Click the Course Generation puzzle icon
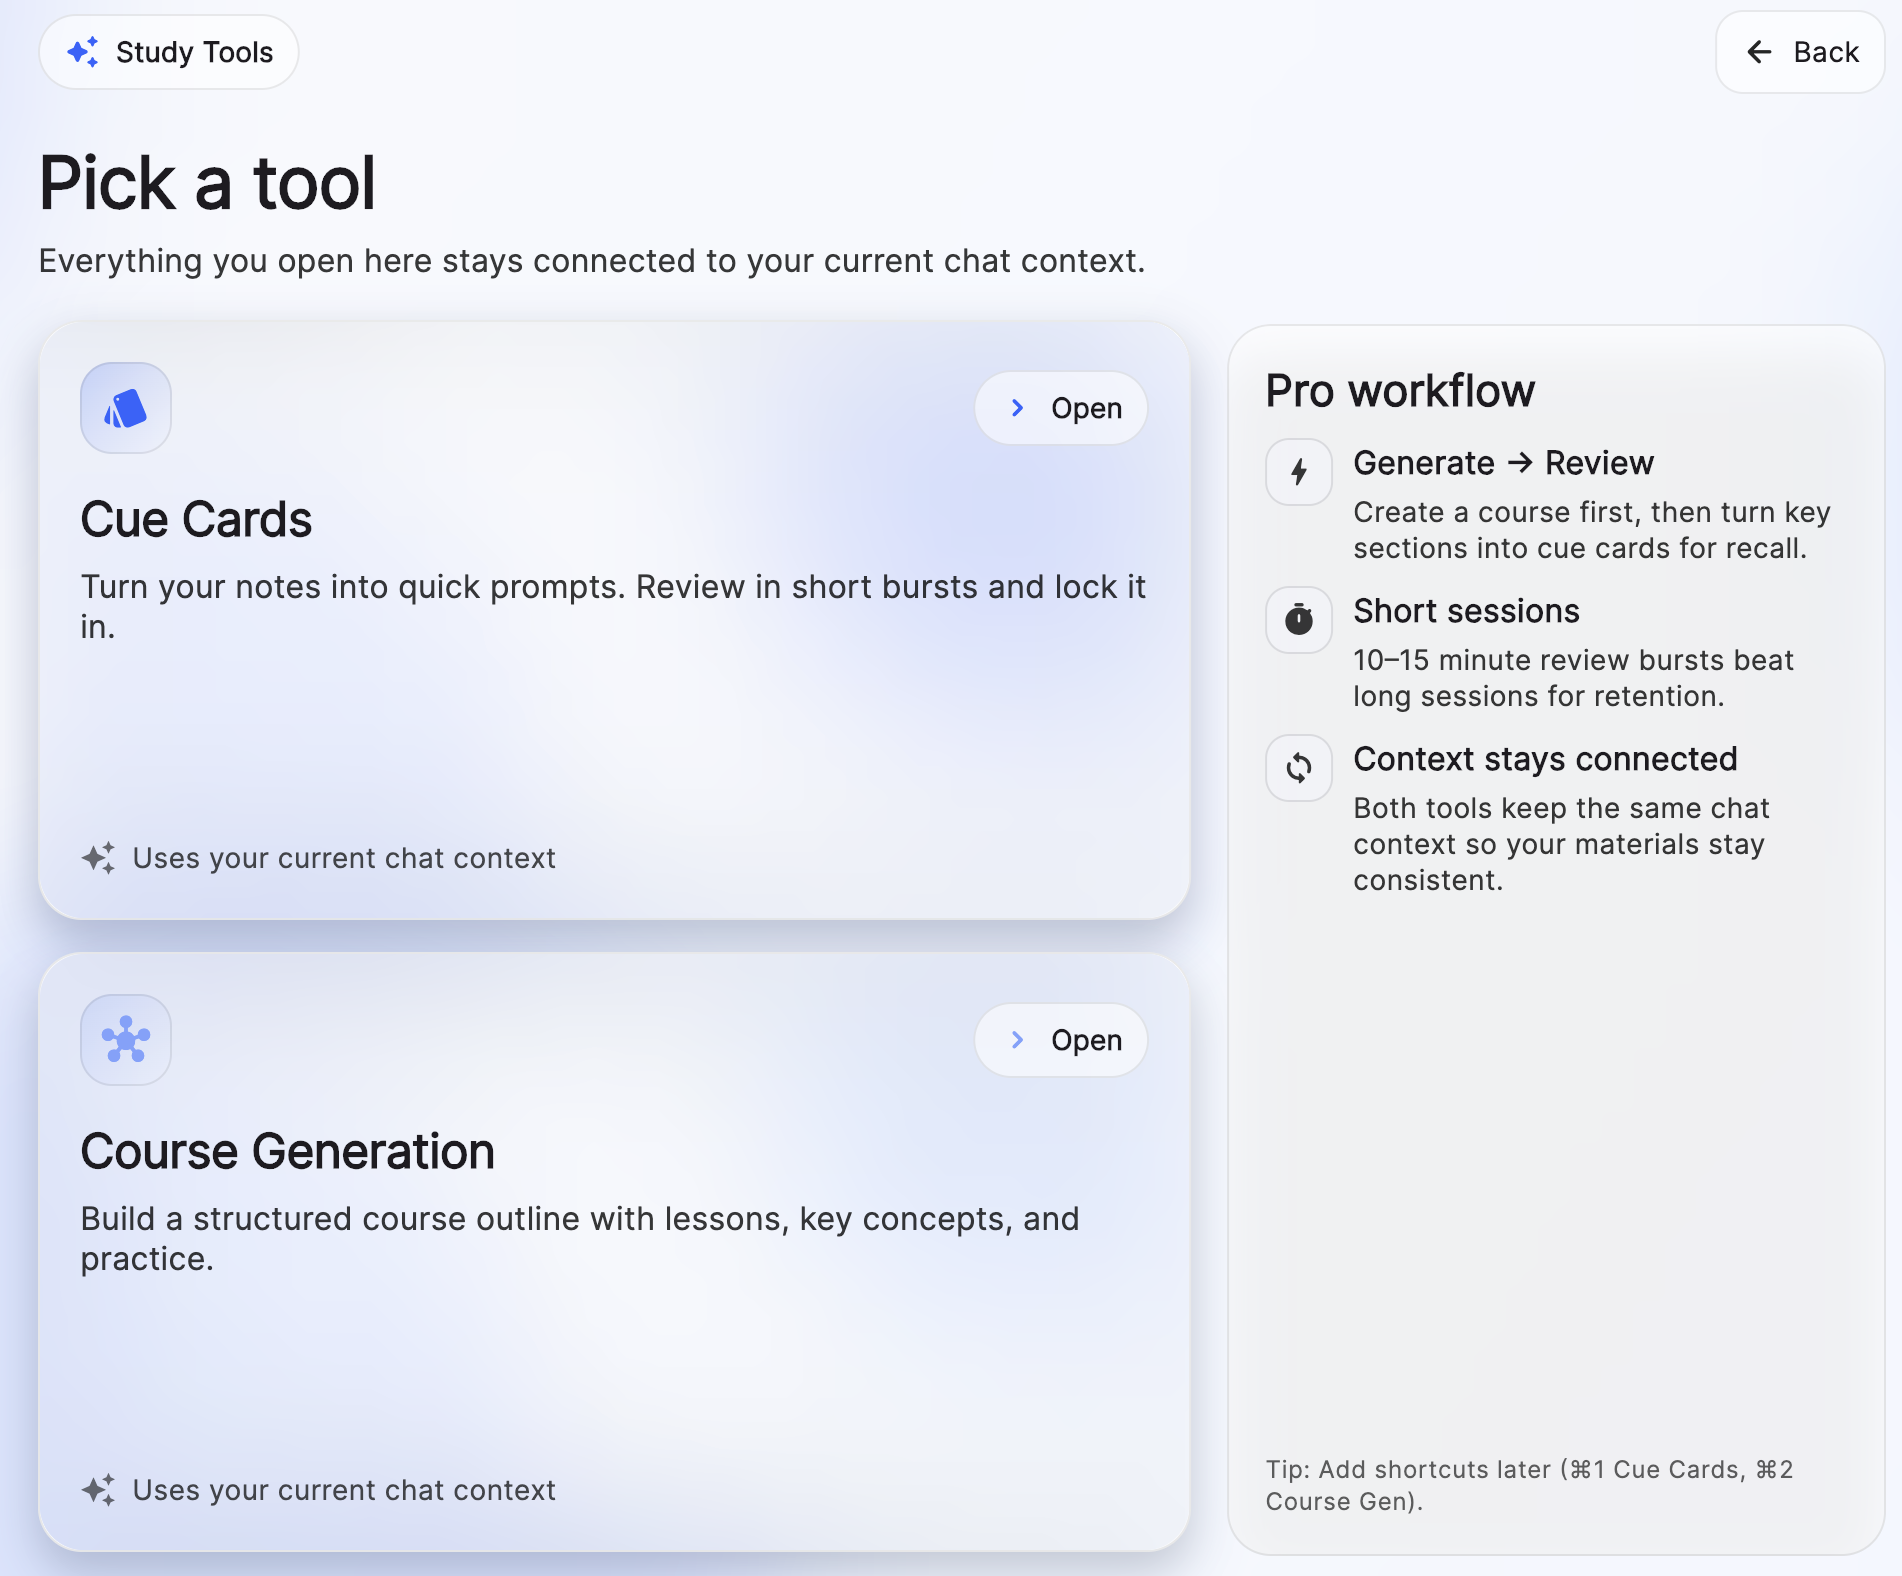 click(125, 1039)
